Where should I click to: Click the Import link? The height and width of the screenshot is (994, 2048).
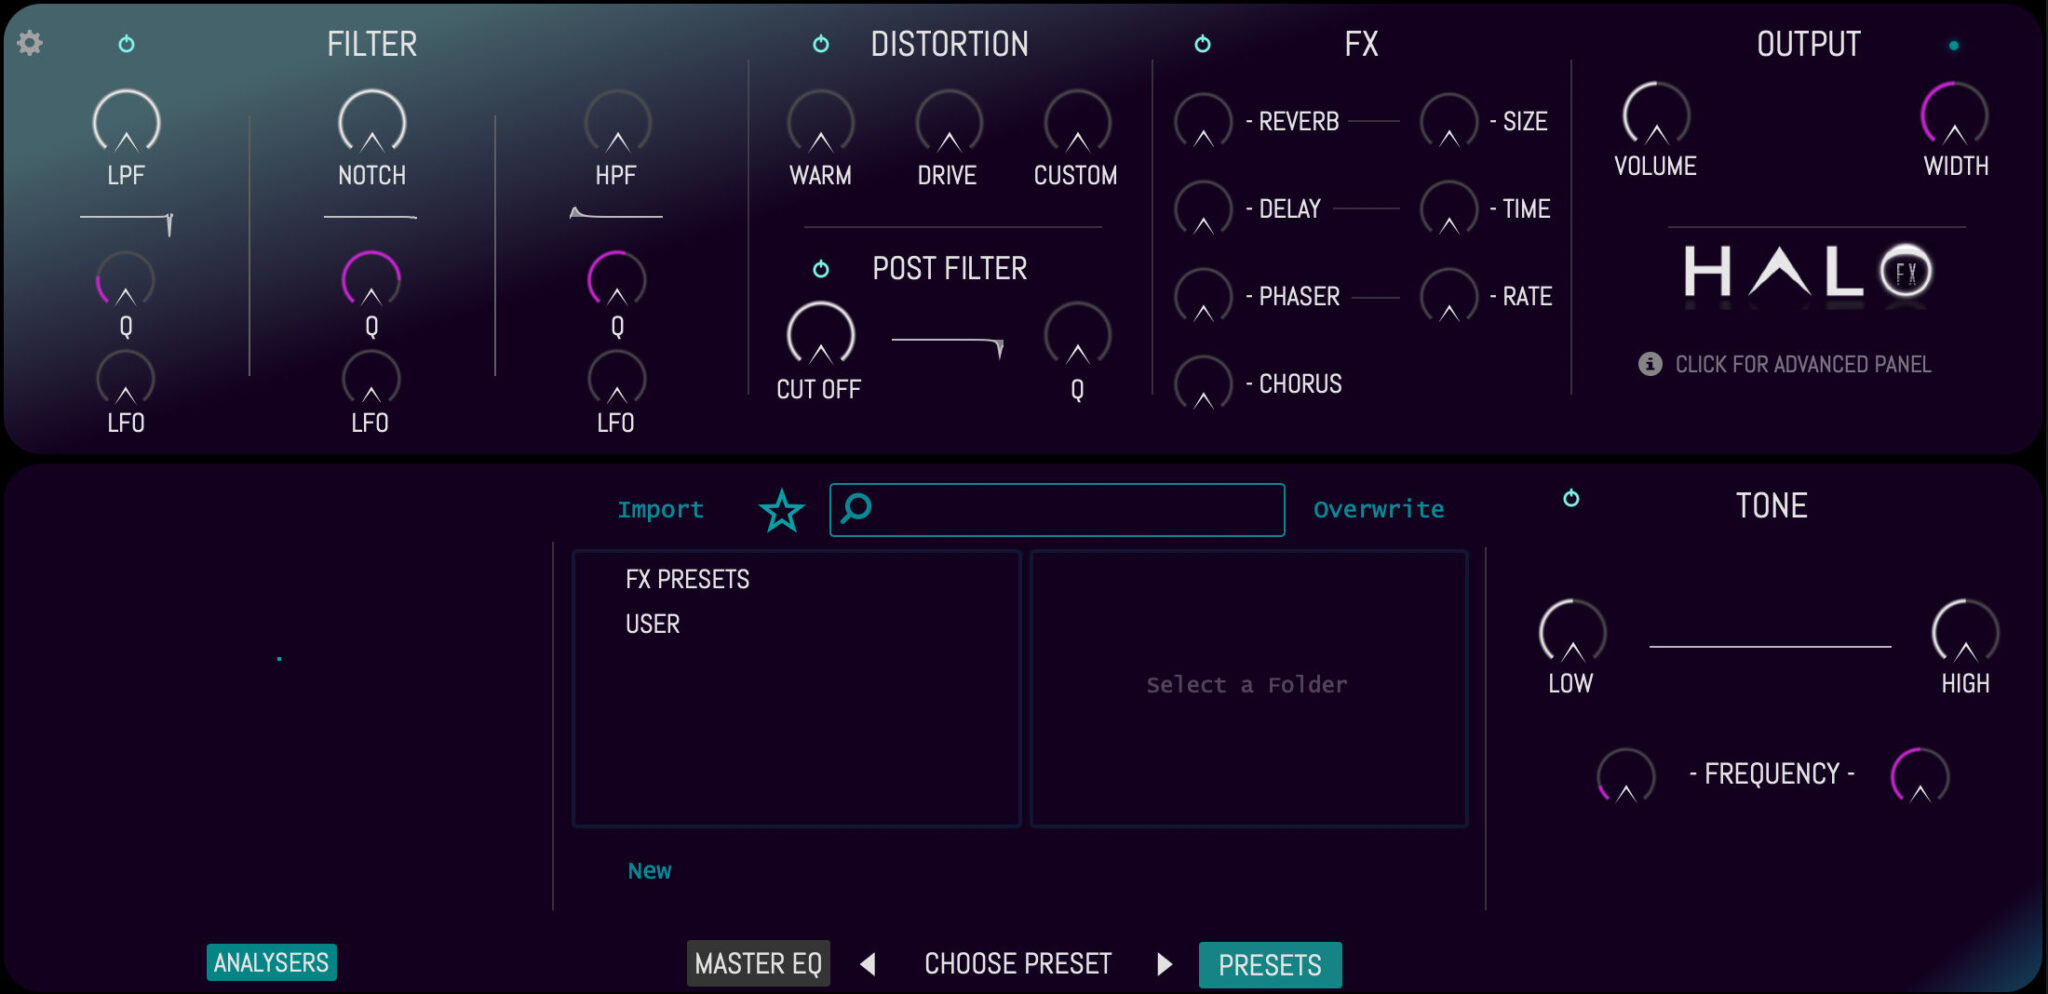pos(660,509)
